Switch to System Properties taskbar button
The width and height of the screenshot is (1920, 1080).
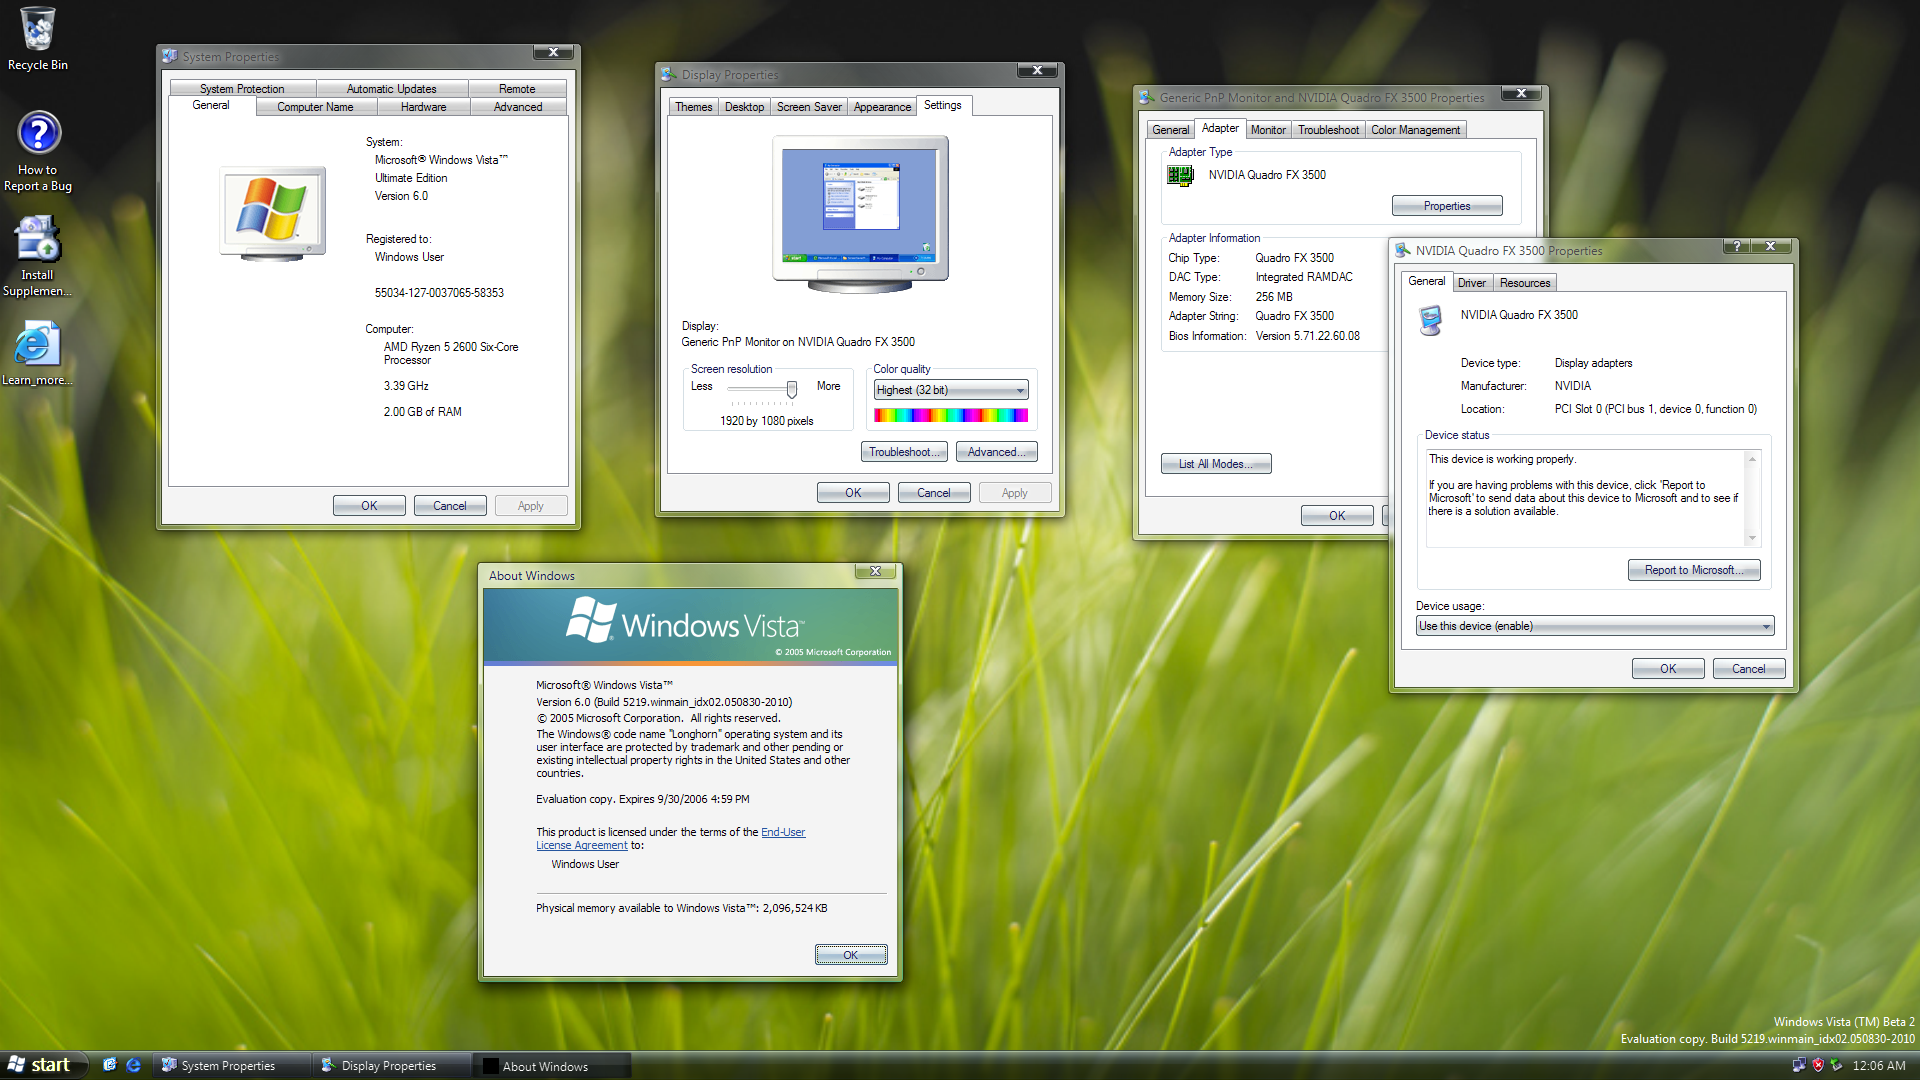(x=230, y=1065)
